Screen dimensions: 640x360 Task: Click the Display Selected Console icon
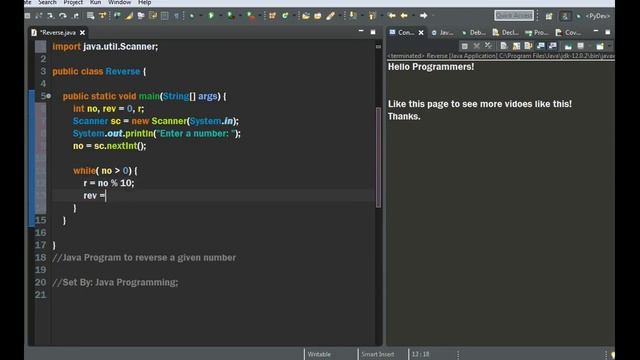click(580, 46)
